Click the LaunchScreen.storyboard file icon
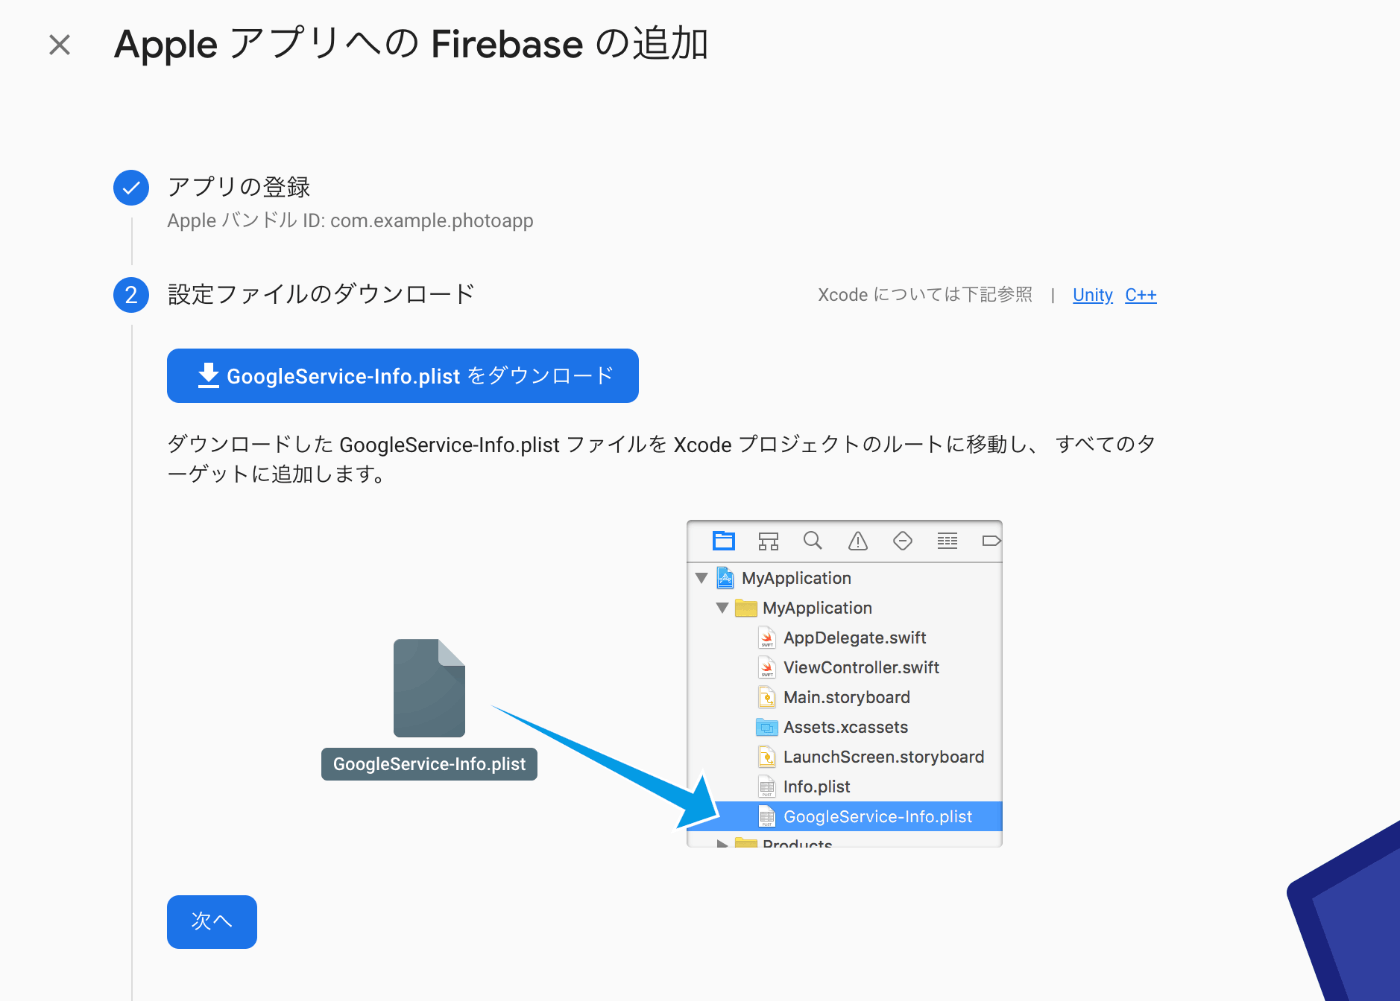 click(x=767, y=758)
